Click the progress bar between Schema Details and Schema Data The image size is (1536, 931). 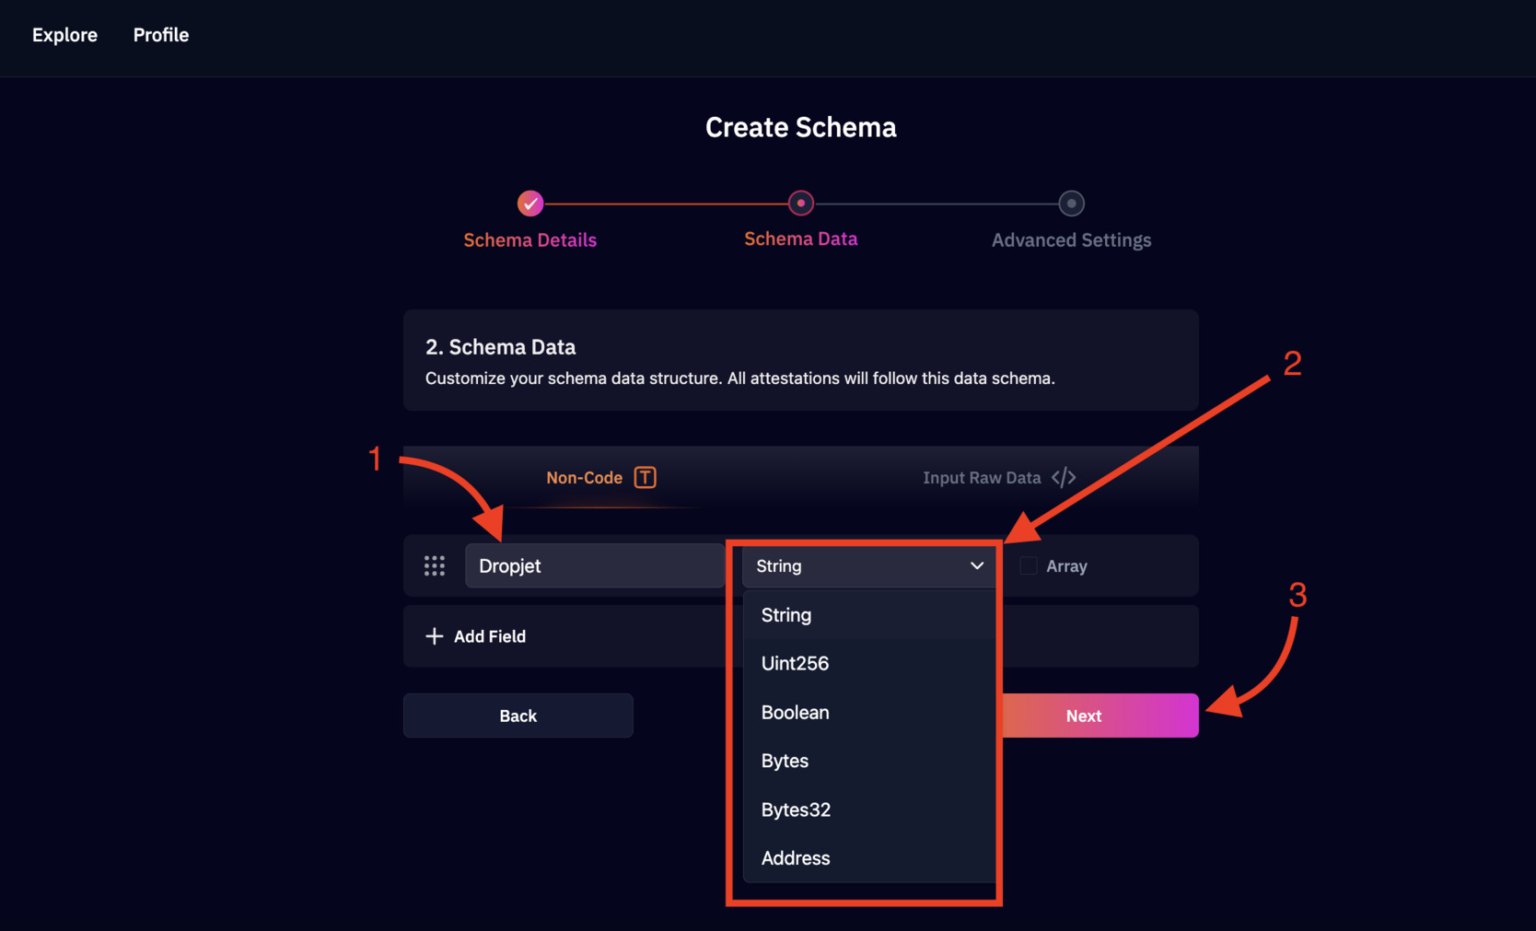[x=665, y=202]
